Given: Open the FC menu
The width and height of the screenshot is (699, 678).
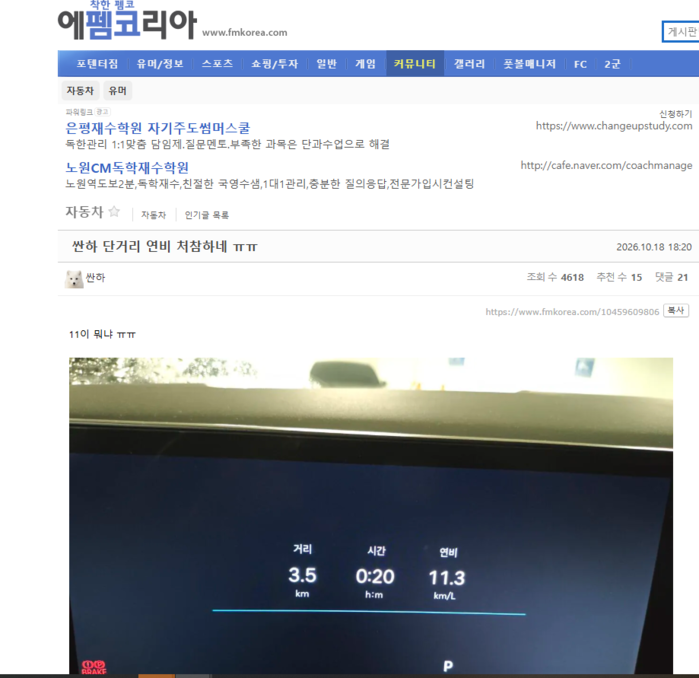Looking at the screenshot, I should [580, 64].
